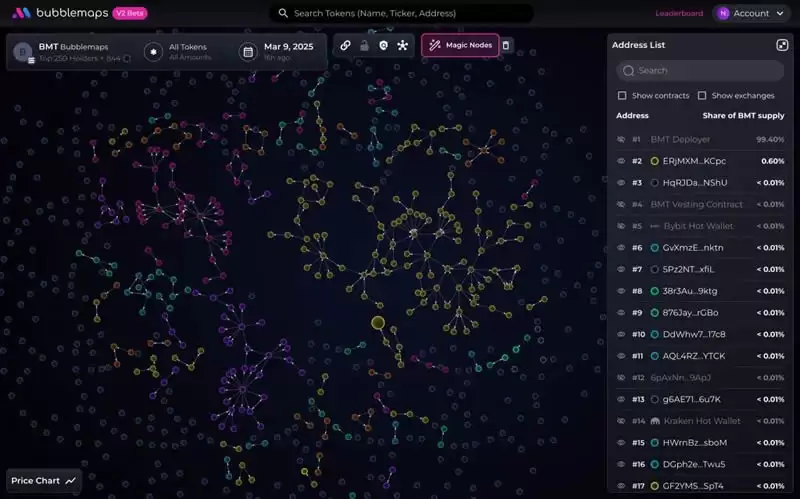
Task: Open the Price Chart panel
Action: coord(43,481)
